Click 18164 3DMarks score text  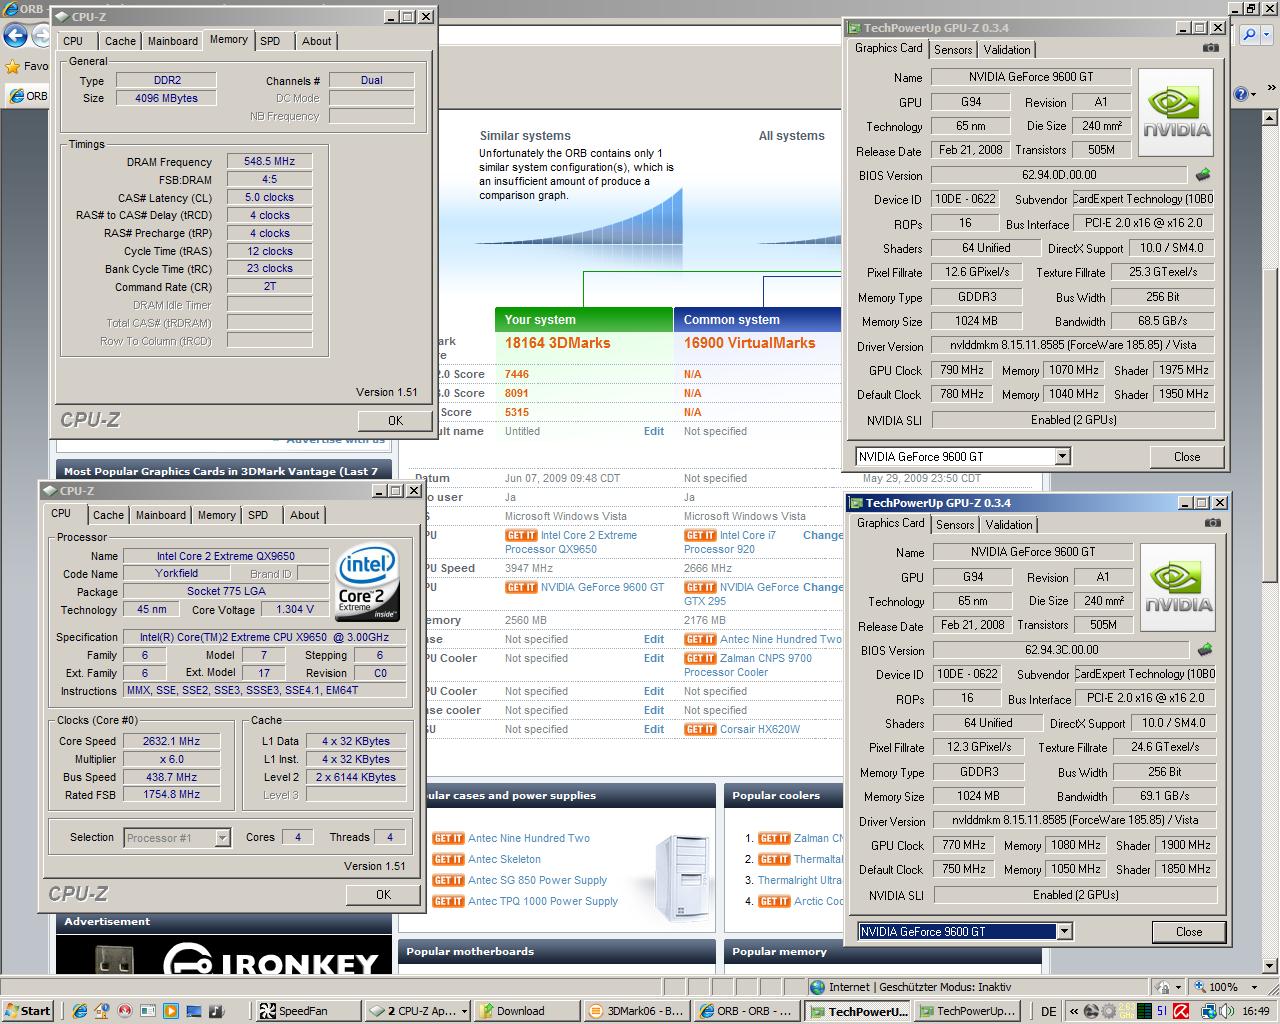pyautogui.click(x=557, y=343)
